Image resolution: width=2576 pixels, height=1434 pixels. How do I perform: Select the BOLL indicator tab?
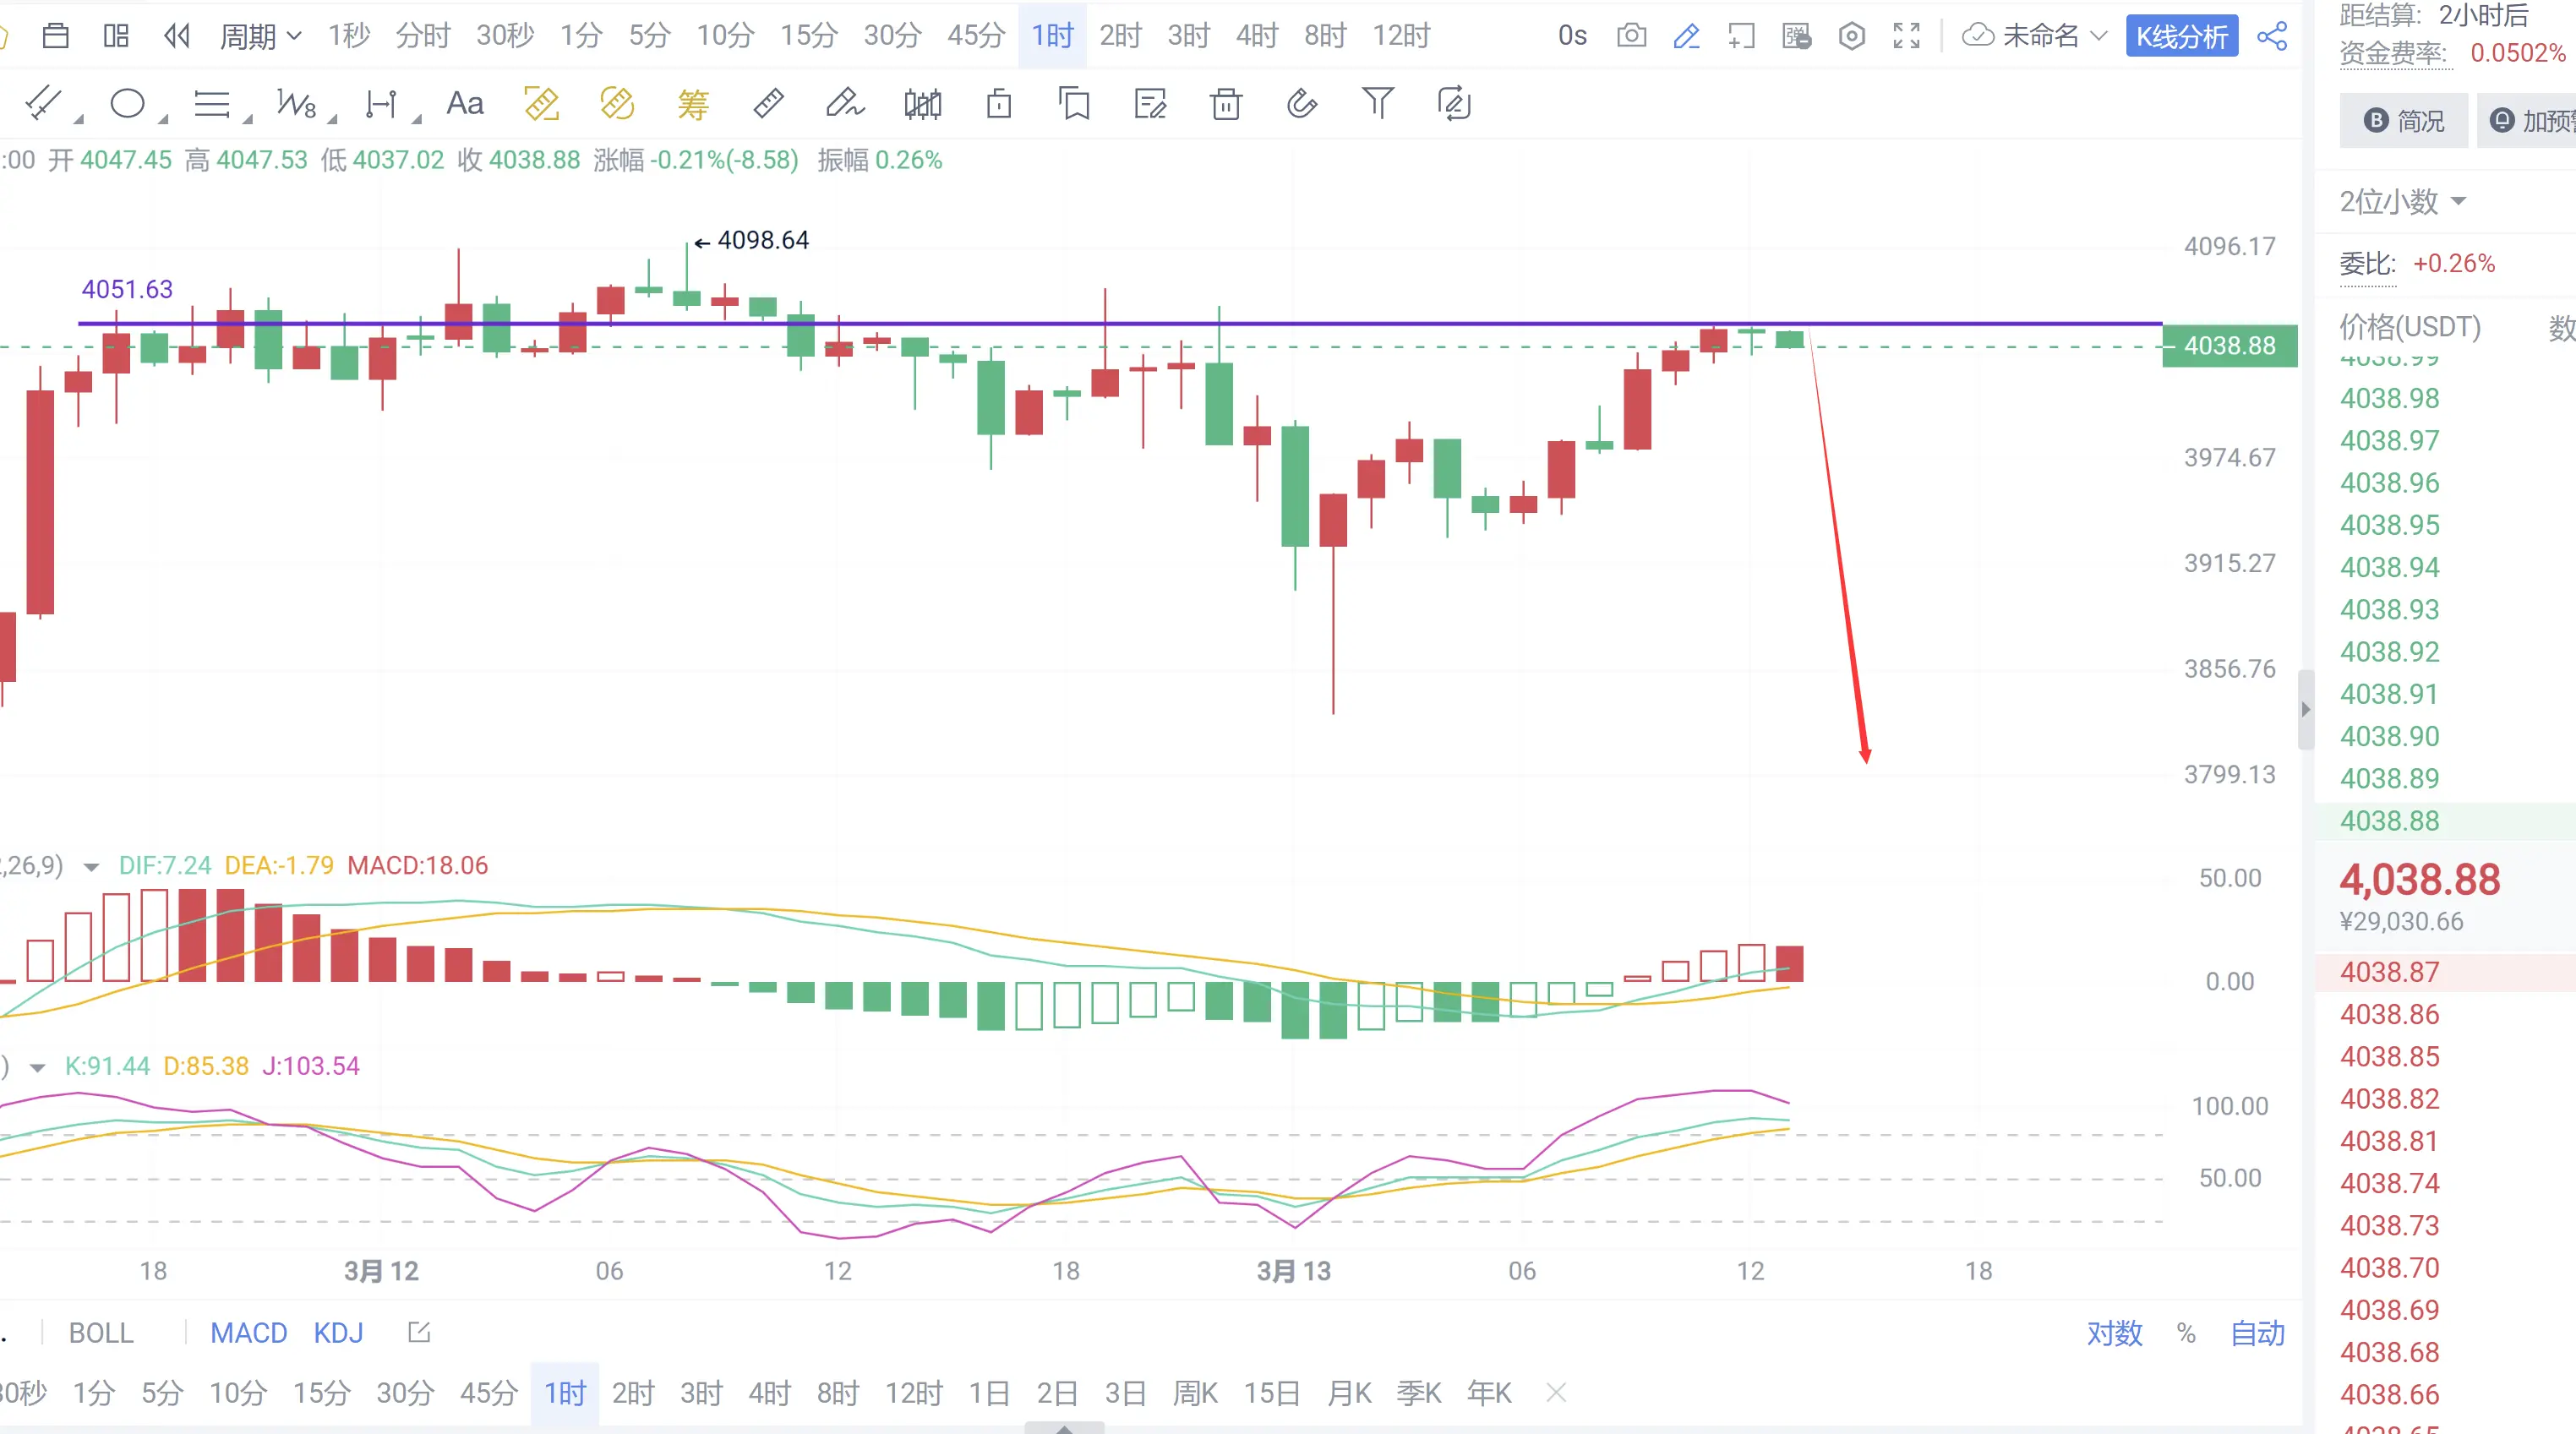click(100, 1333)
